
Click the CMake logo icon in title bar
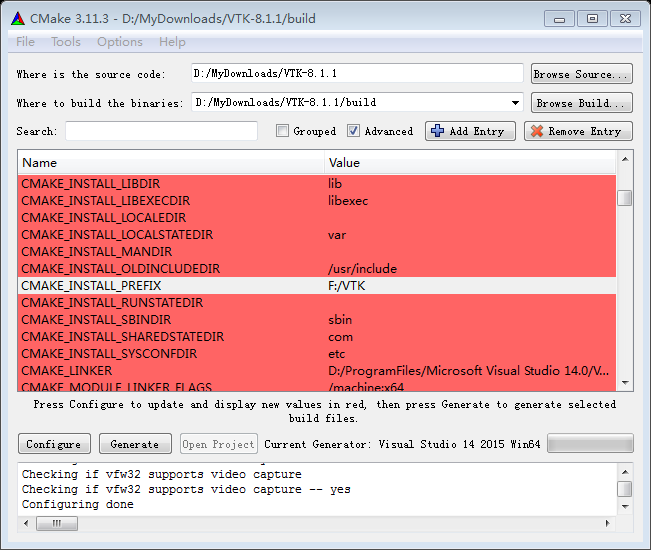point(18,19)
